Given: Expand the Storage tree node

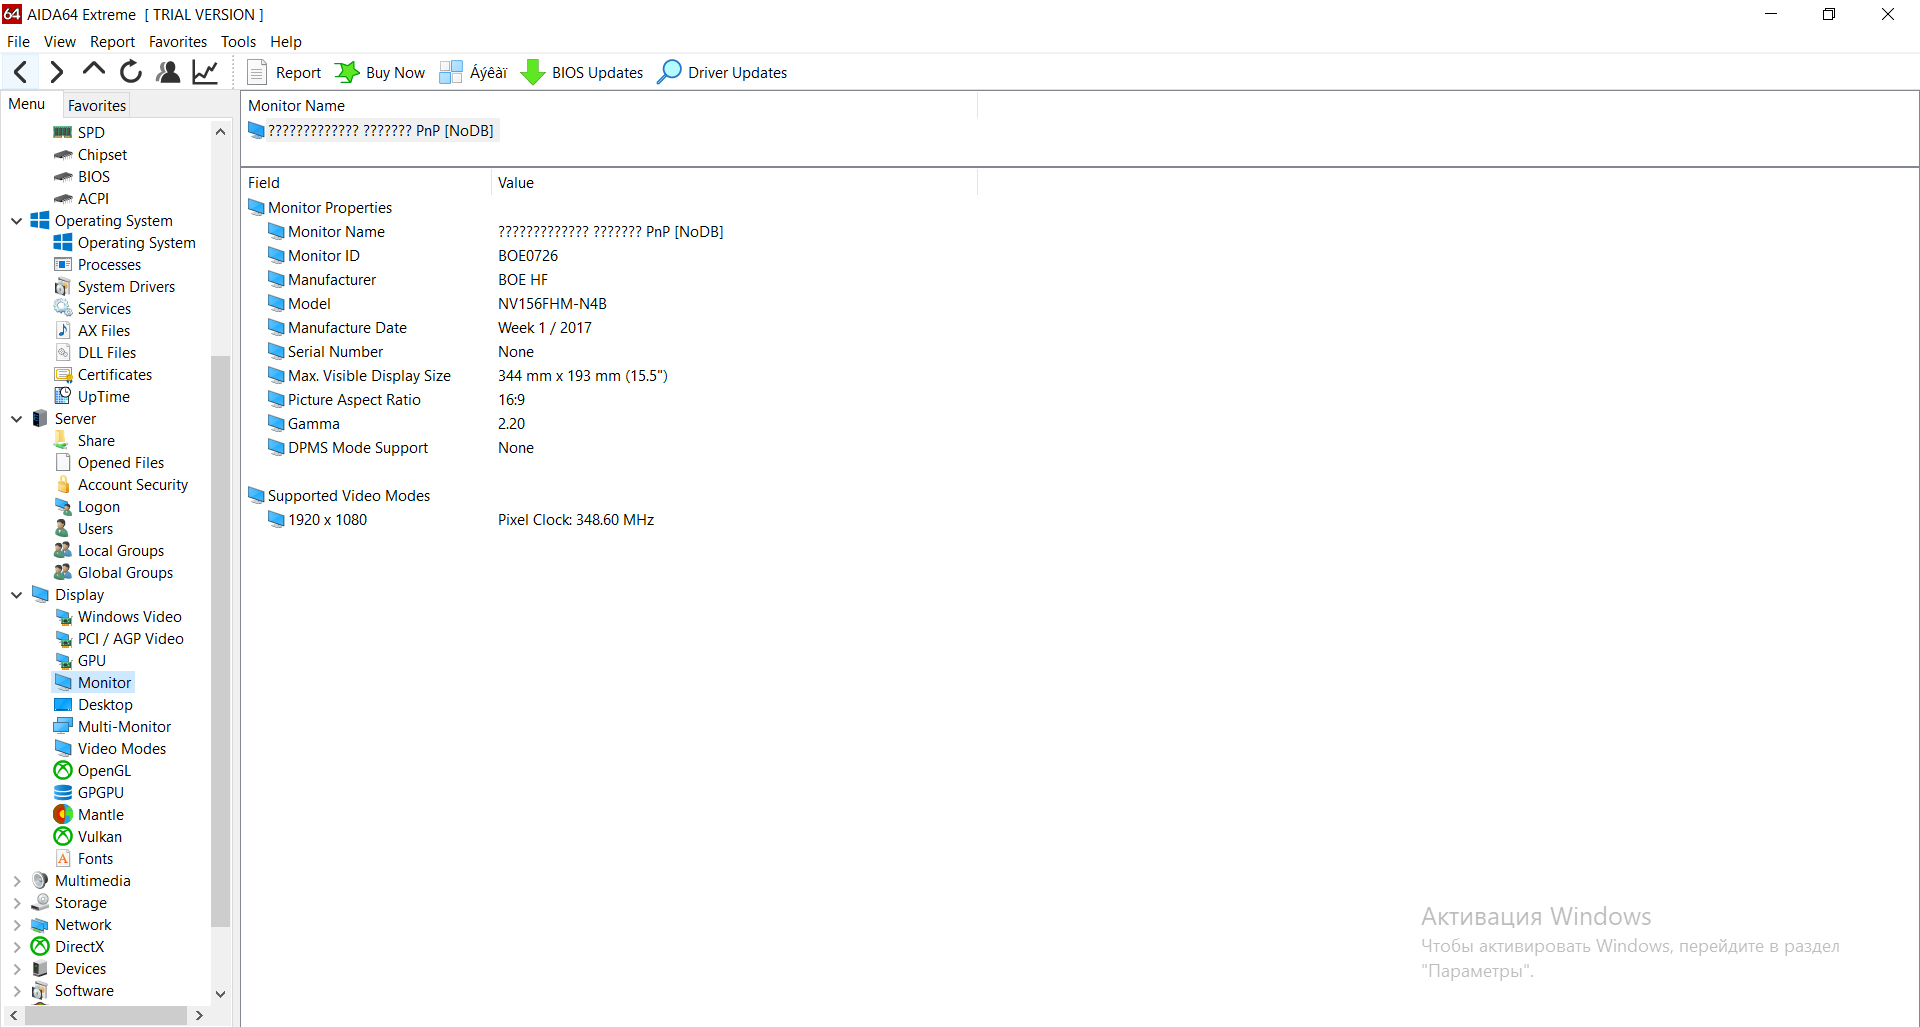Looking at the screenshot, I should pos(17,903).
